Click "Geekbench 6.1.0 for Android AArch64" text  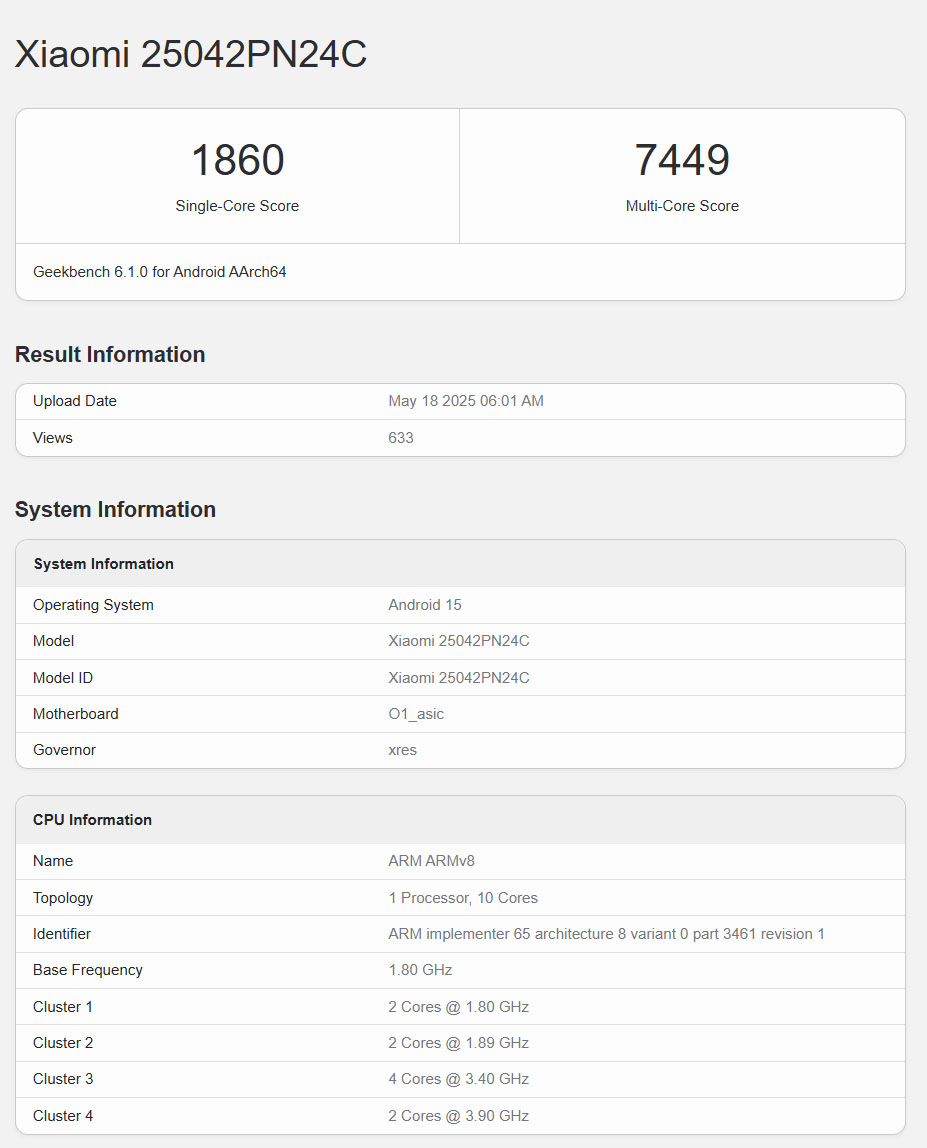click(x=160, y=272)
